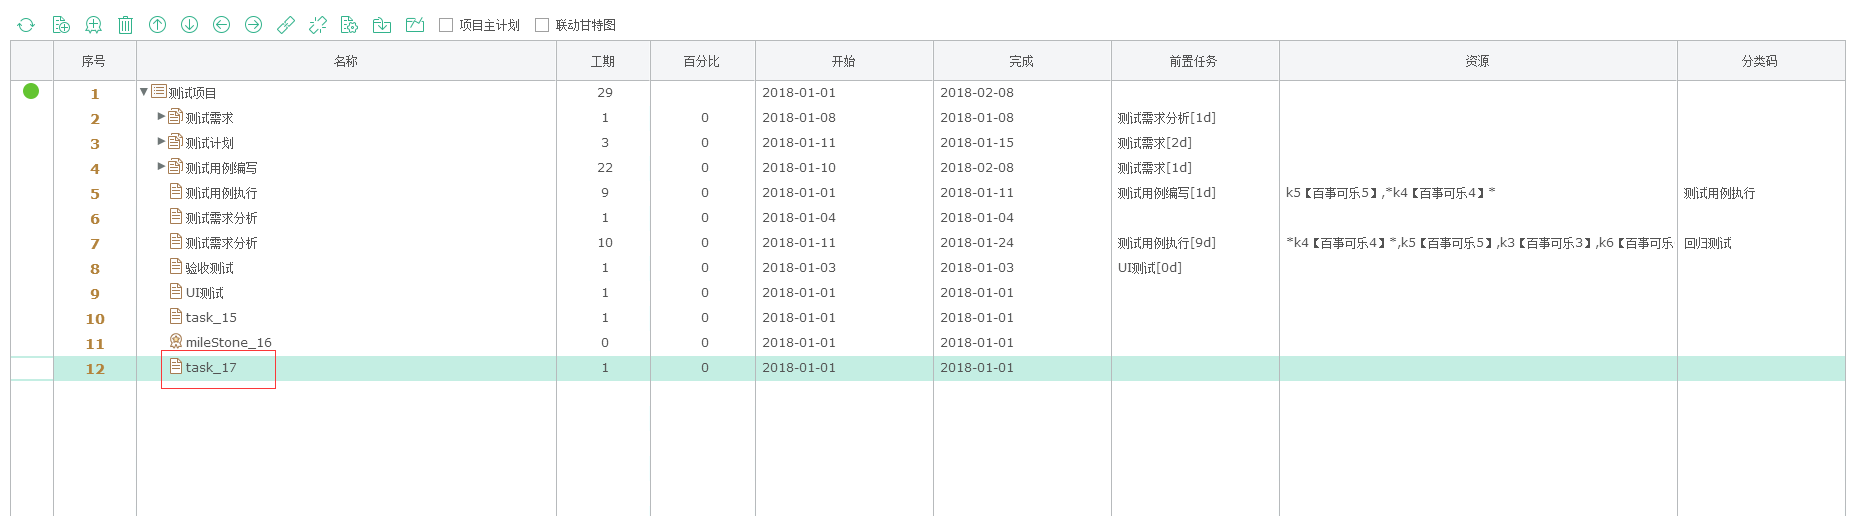Click the green status dot on row 1
Viewport: 1856px width, 516px height.
tap(31, 91)
